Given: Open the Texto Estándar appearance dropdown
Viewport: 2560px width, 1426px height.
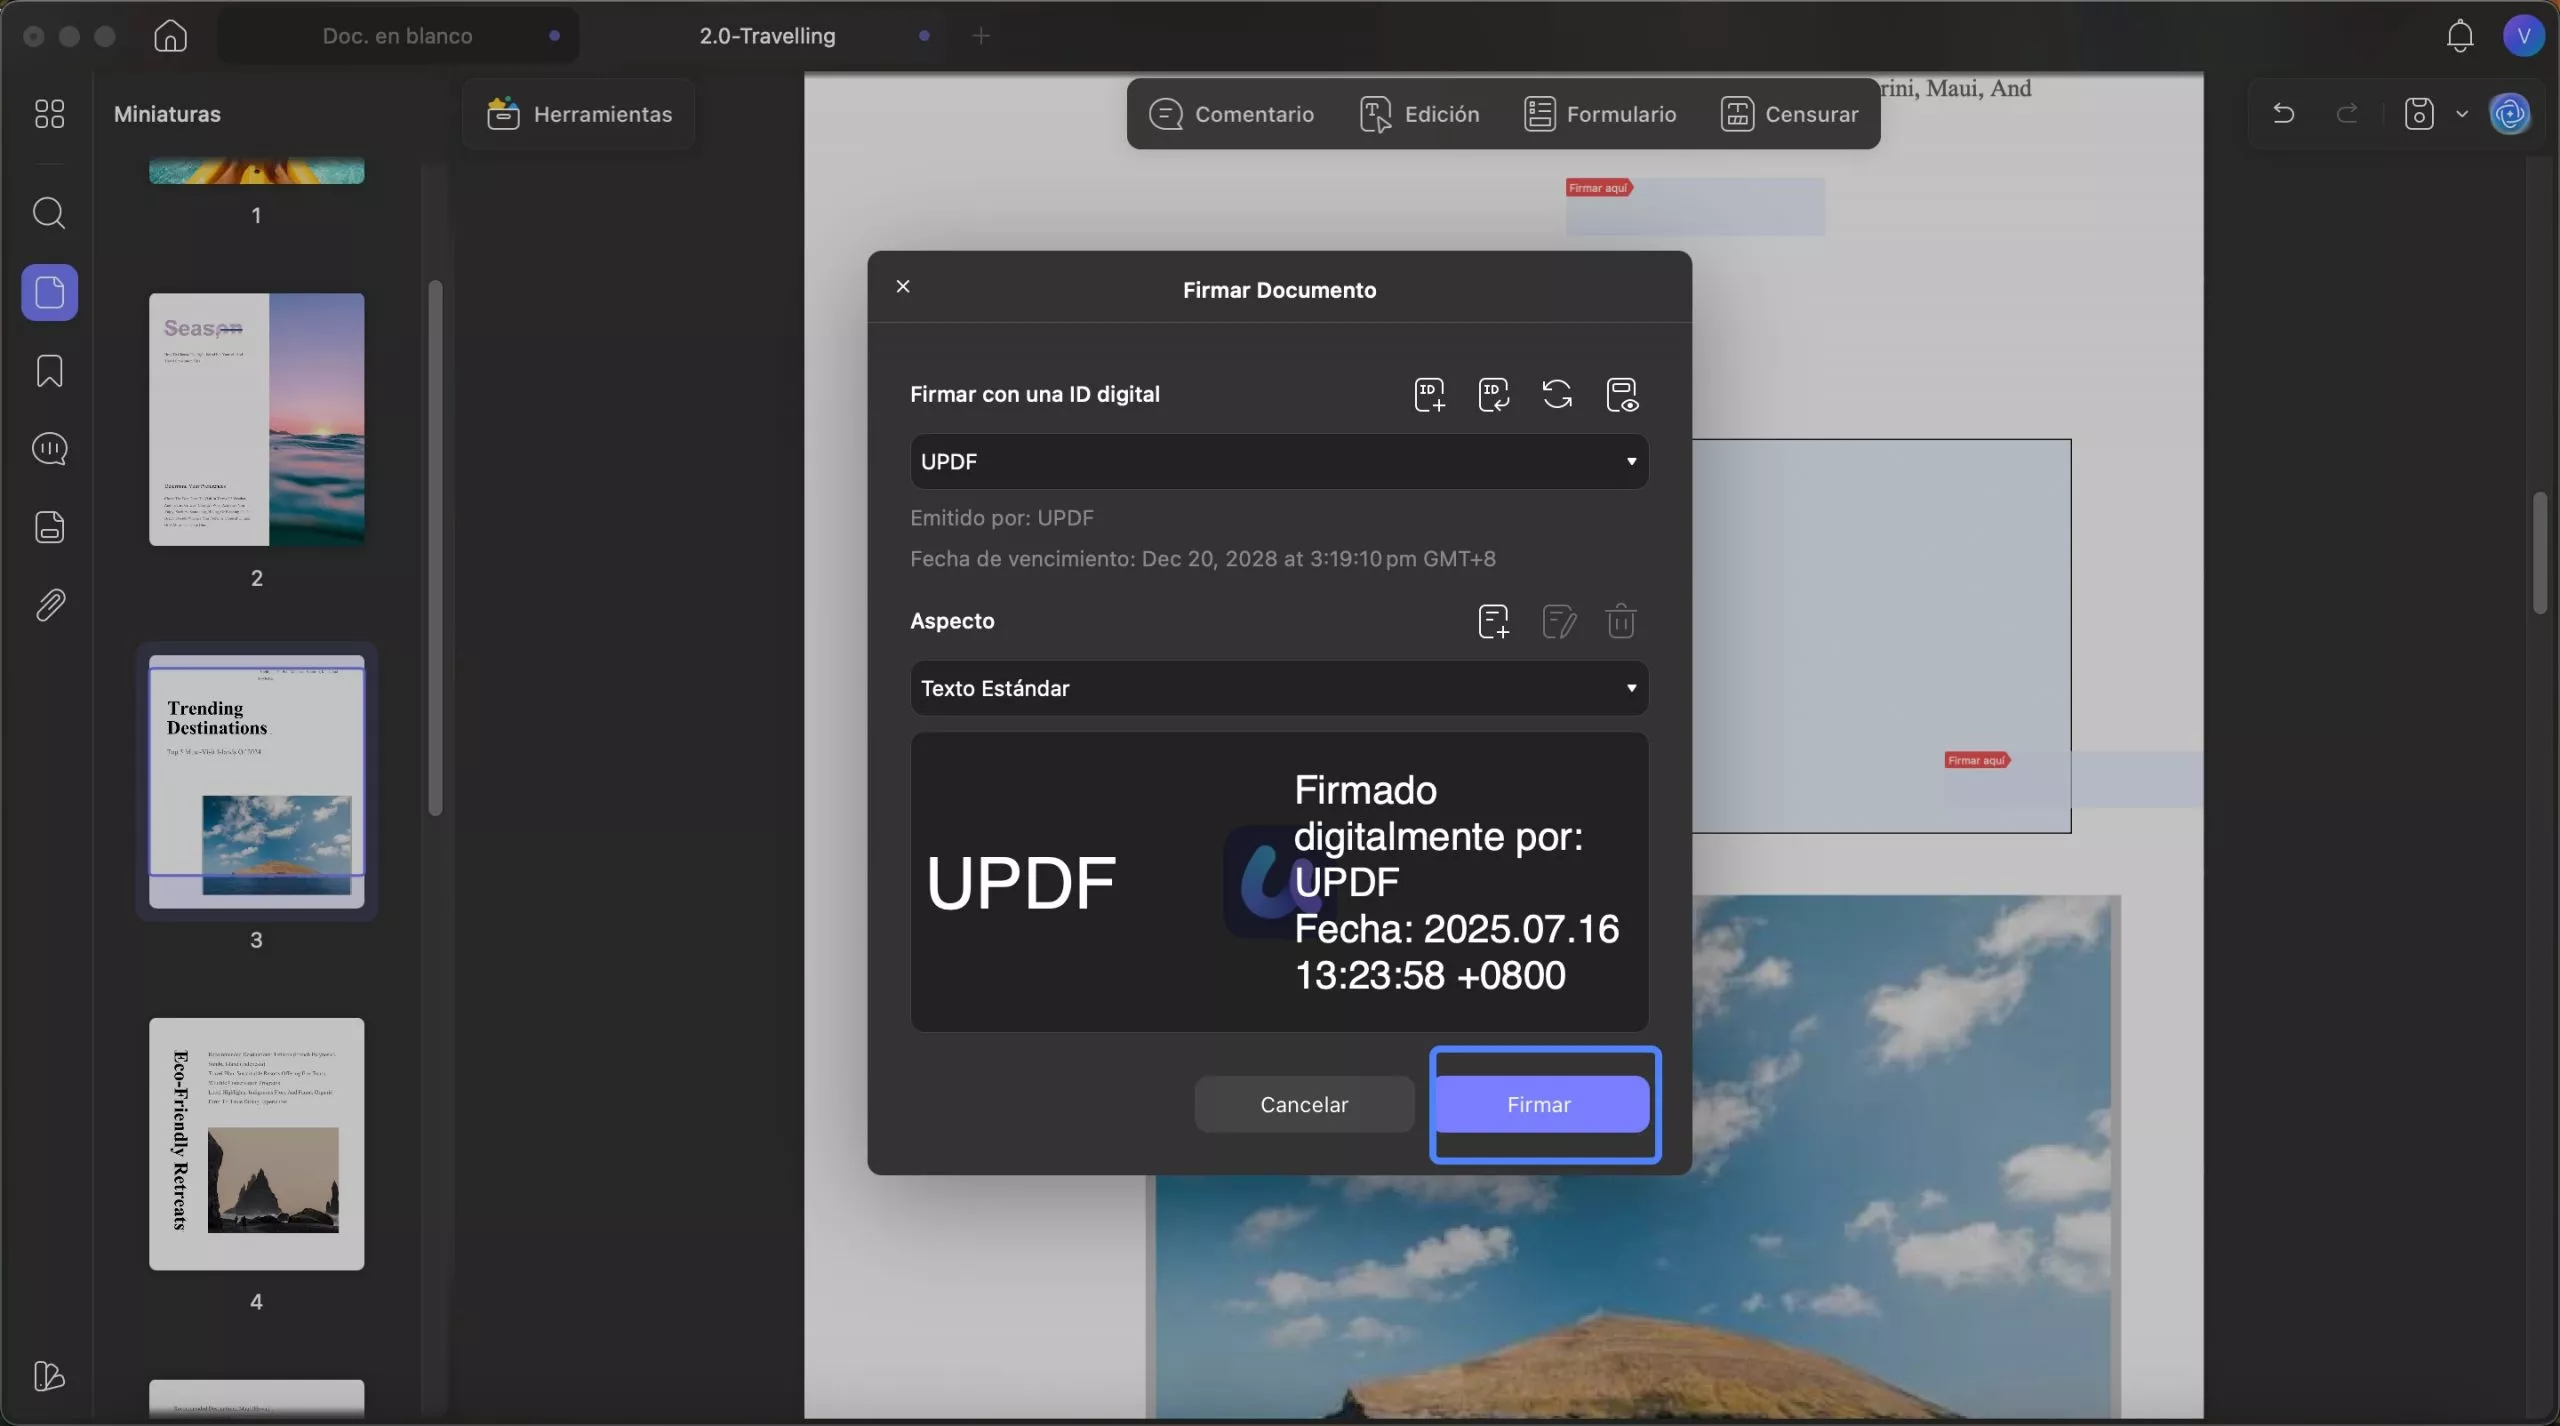Looking at the screenshot, I should click(1279, 688).
